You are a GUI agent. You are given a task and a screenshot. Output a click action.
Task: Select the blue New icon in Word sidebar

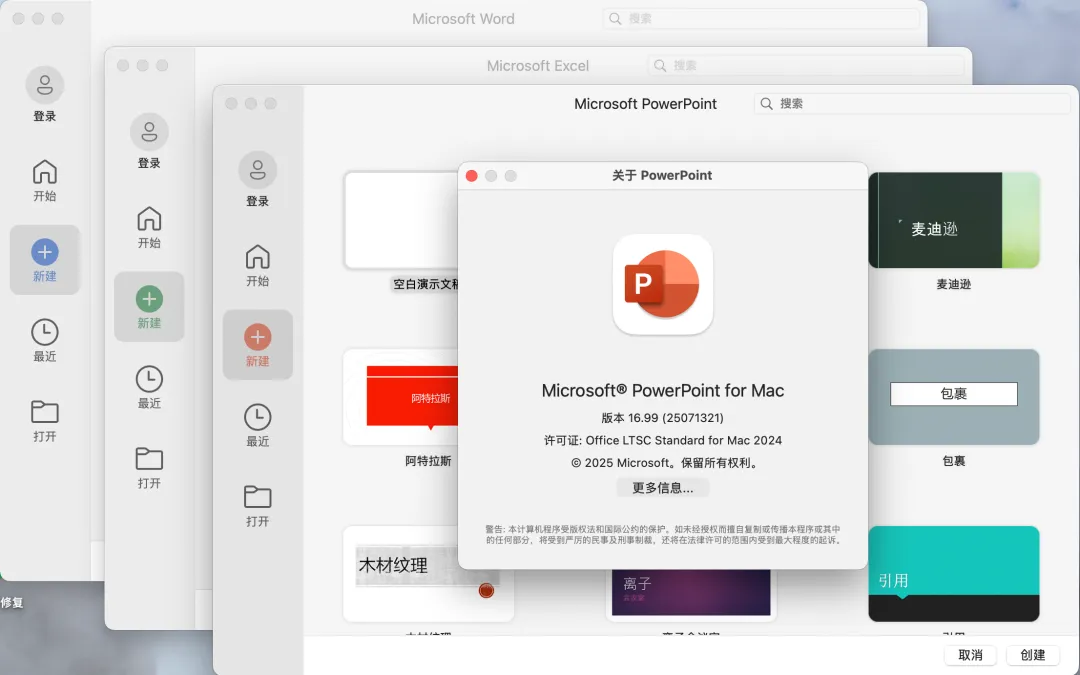tap(45, 252)
